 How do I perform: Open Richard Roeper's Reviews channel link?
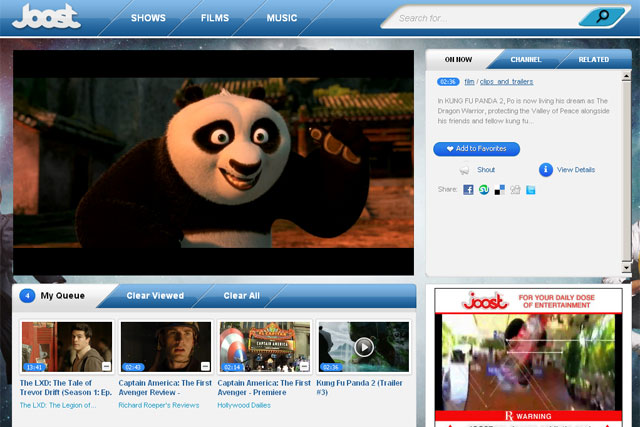pos(159,405)
